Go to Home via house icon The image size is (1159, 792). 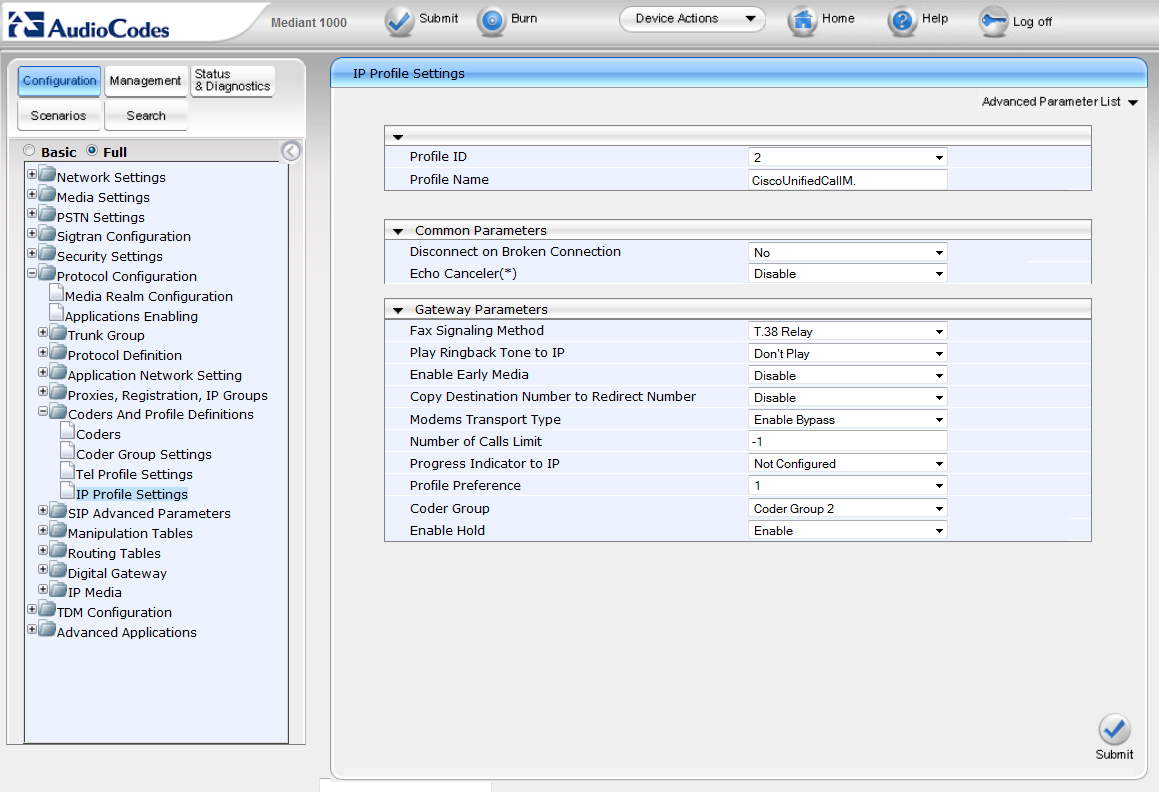pos(803,21)
